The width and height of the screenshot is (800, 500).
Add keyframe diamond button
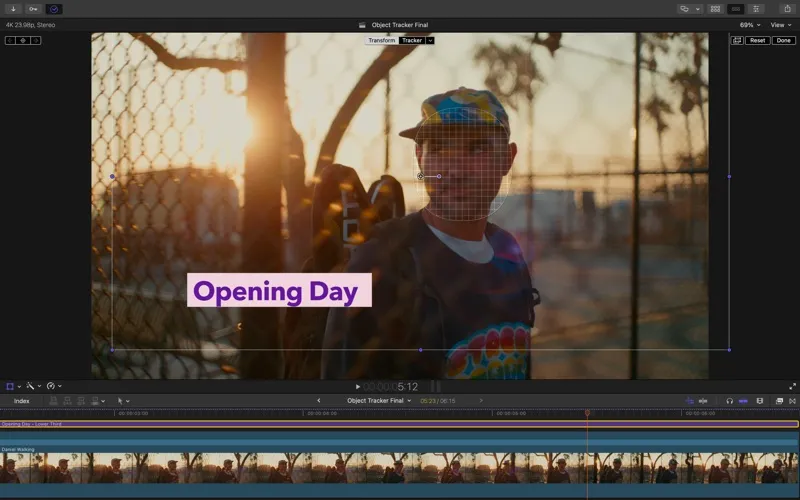[x=23, y=40]
